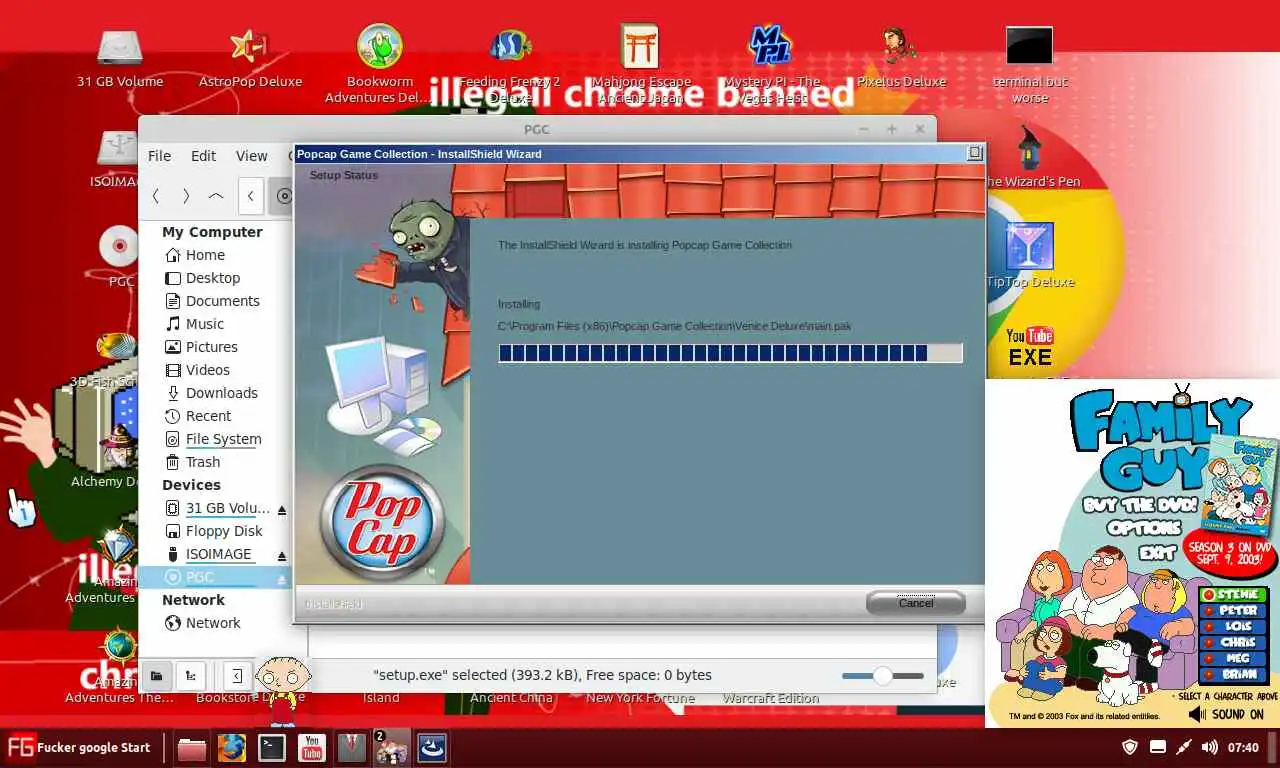The image size is (1280, 768).
Task: Open Network in the sidebar
Action: pyautogui.click(x=213, y=623)
